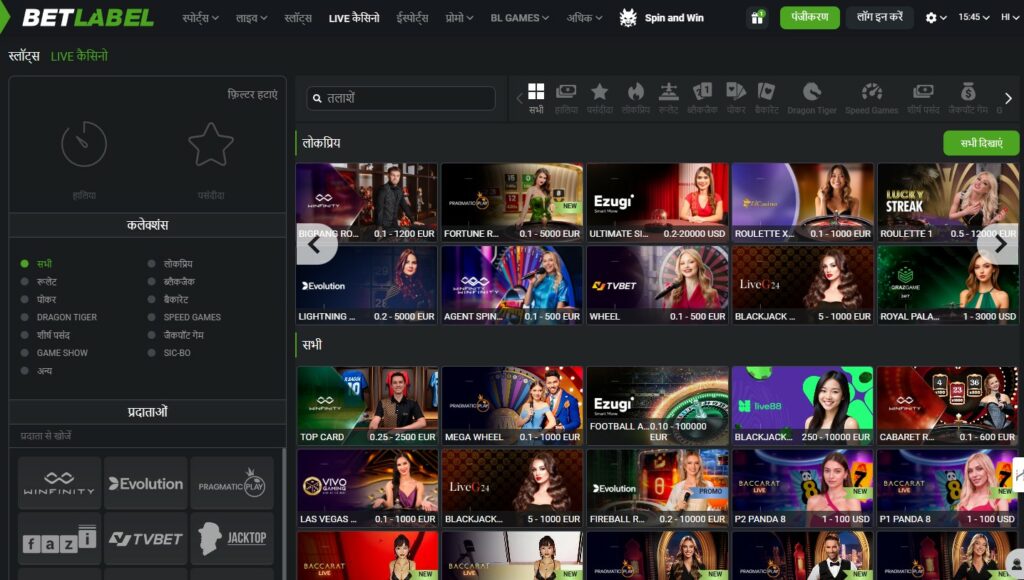Open the पसंदीदा star category in top bar
Image resolution: width=1024 pixels, height=580 pixels.
click(x=600, y=99)
